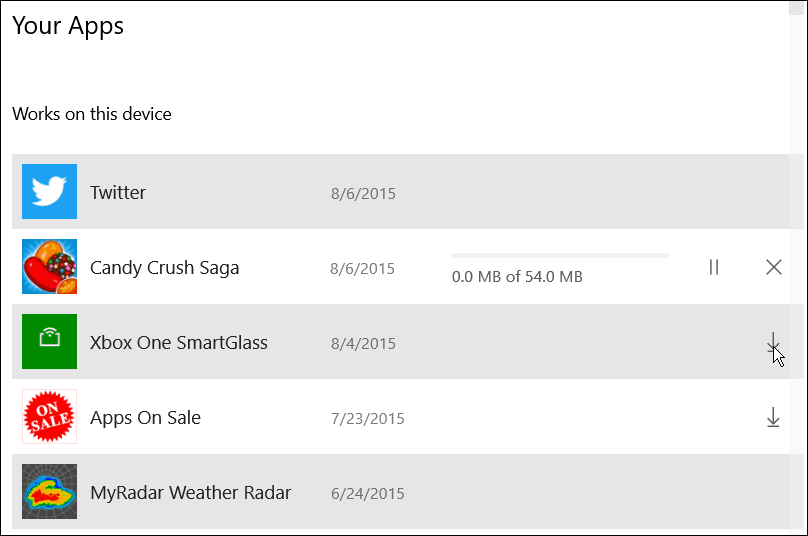Select the MyRadar Weather Radar title
808x536 pixels.
click(x=191, y=493)
